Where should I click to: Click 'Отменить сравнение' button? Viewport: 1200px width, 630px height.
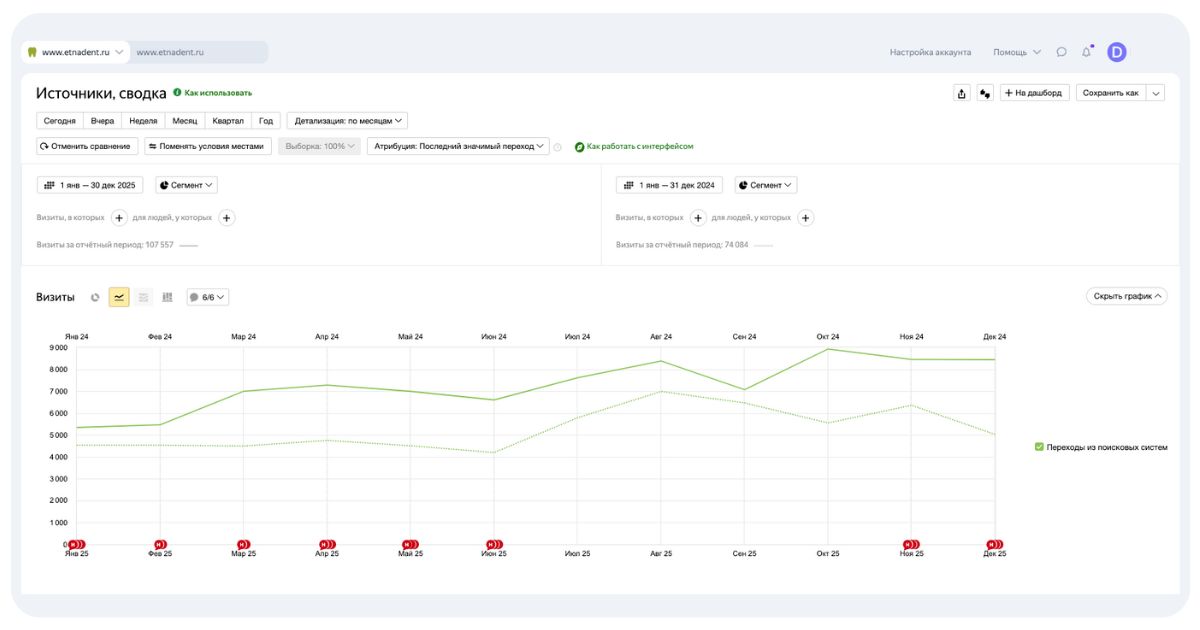pyautogui.click(x=85, y=146)
